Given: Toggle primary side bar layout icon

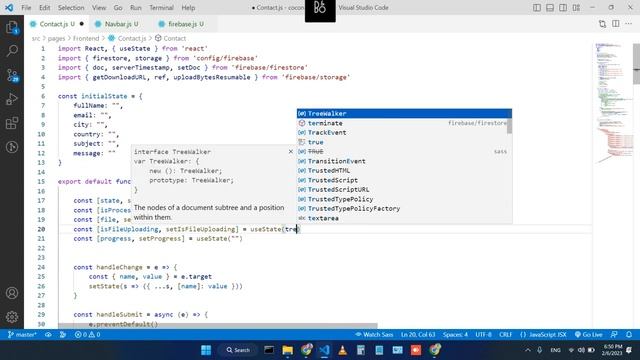Looking at the screenshot, I should 537,8.
